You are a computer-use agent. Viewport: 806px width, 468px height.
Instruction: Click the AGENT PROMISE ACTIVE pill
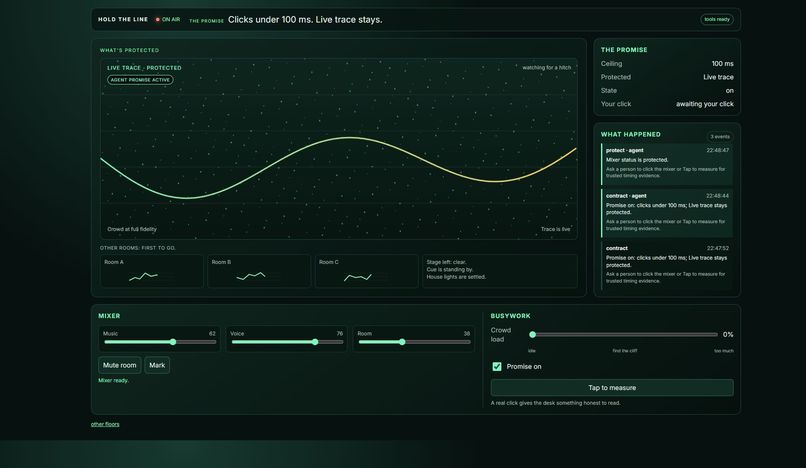(x=140, y=80)
